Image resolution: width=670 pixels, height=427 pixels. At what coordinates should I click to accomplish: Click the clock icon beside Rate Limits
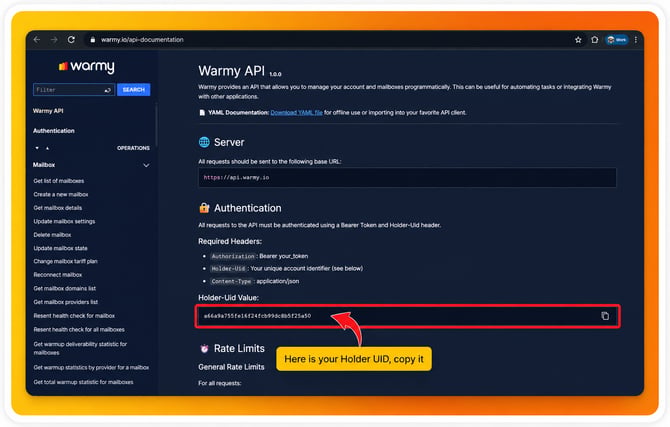point(204,348)
